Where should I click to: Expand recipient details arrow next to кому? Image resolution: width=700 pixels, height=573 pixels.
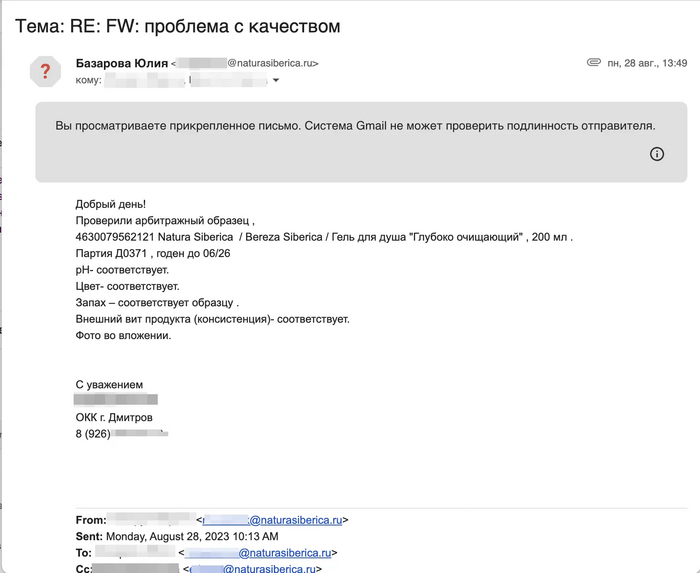(x=276, y=80)
